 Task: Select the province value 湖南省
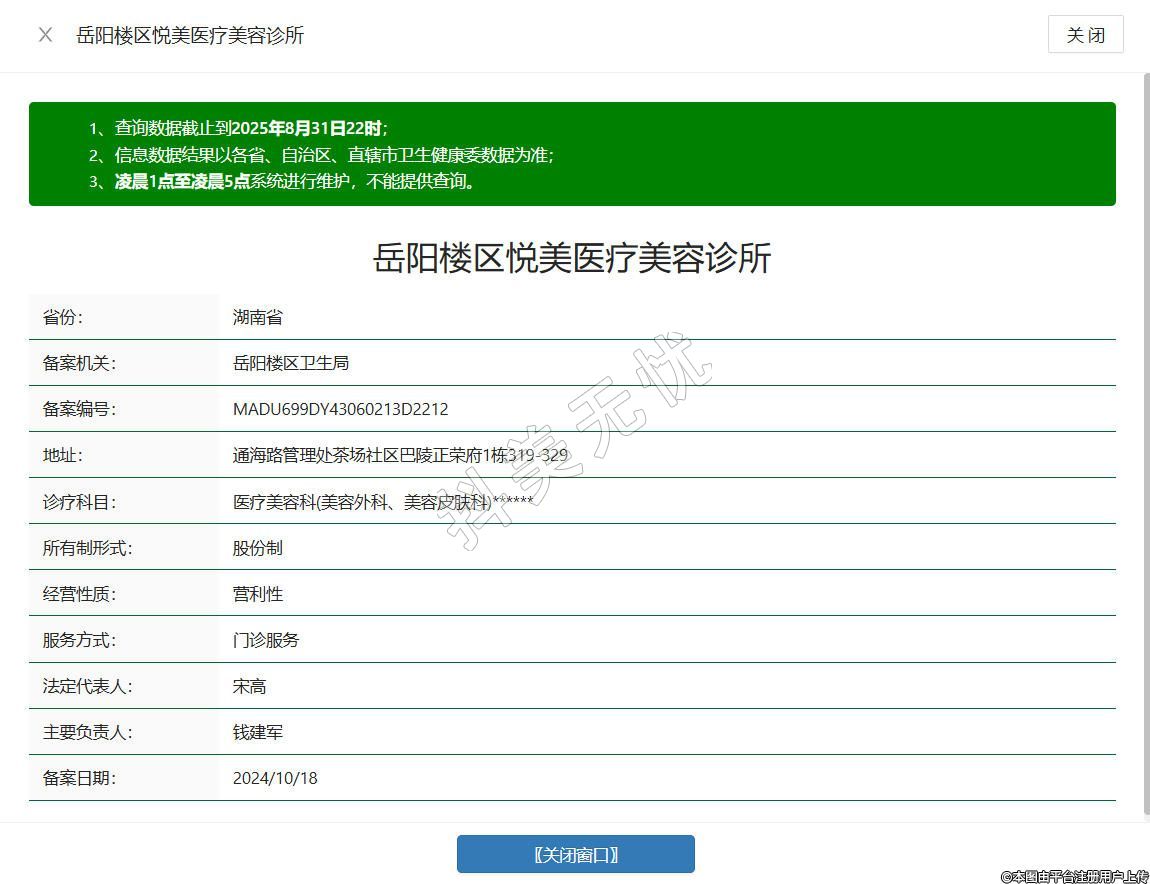[258, 317]
